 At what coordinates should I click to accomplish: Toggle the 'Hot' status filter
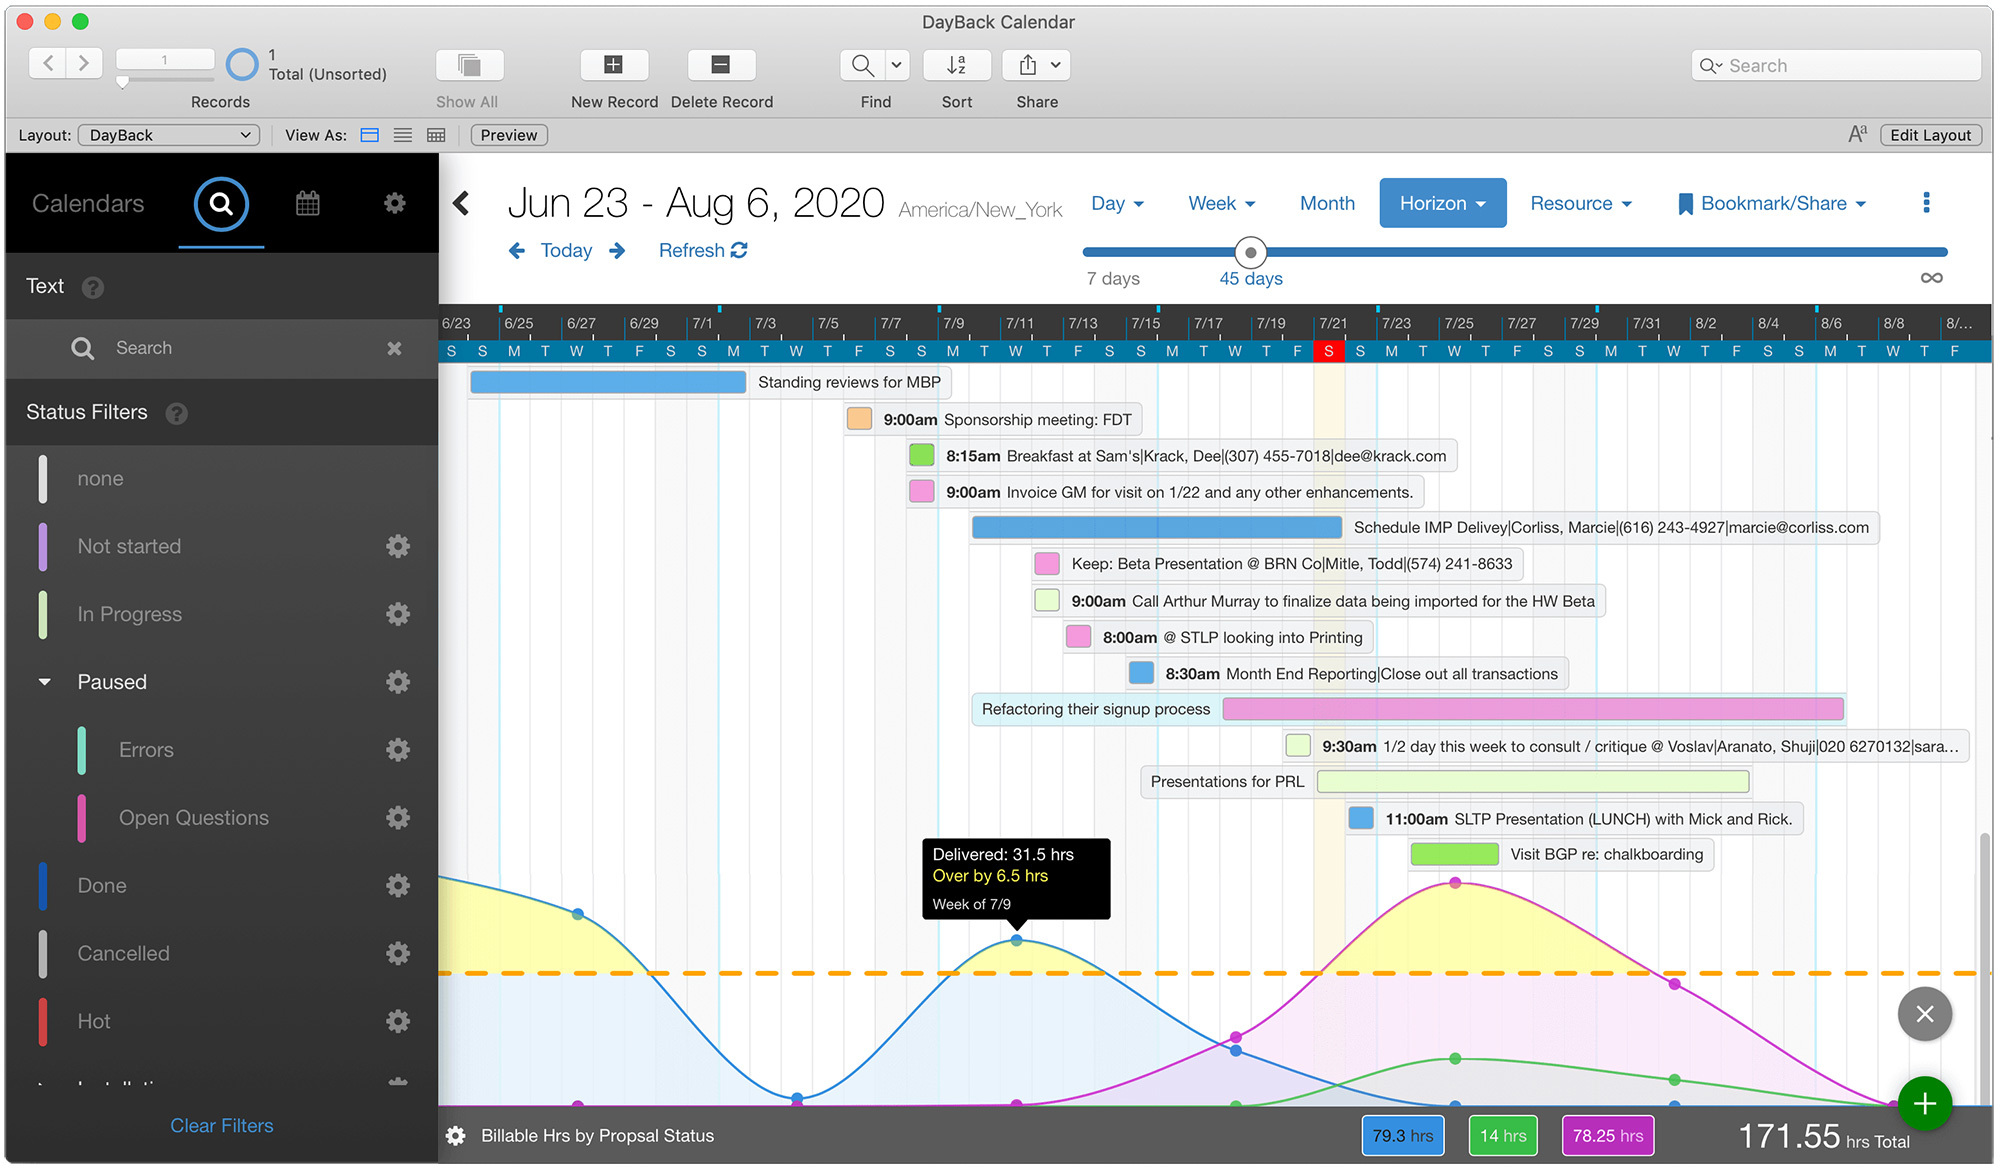[x=93, y=1021]
